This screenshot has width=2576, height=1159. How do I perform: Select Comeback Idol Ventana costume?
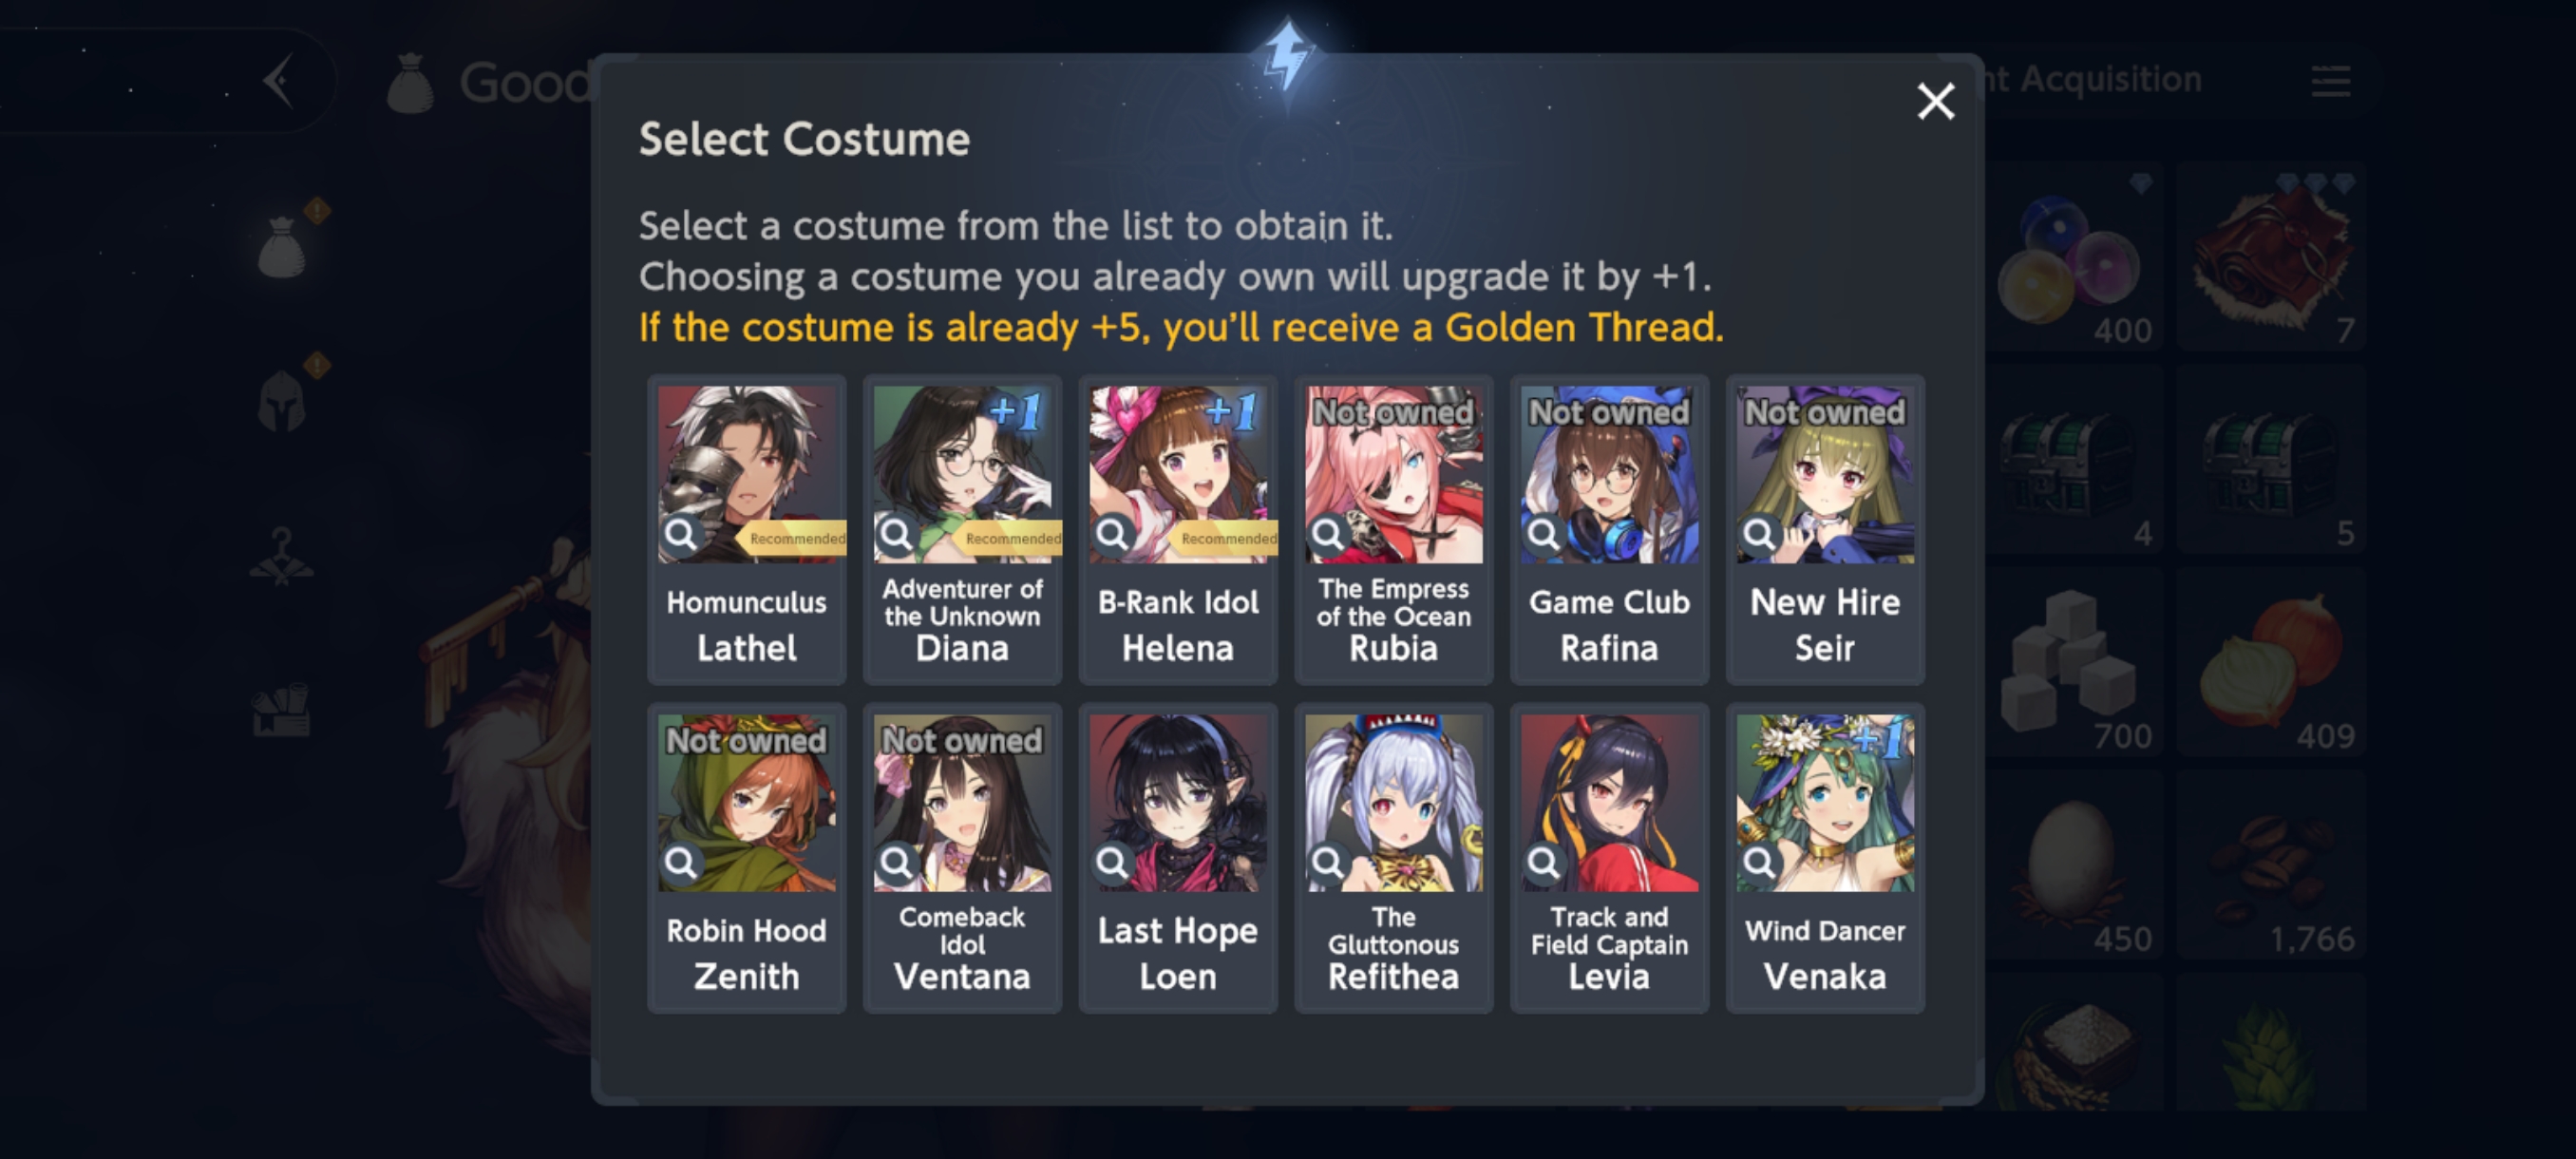coord(962,858)
